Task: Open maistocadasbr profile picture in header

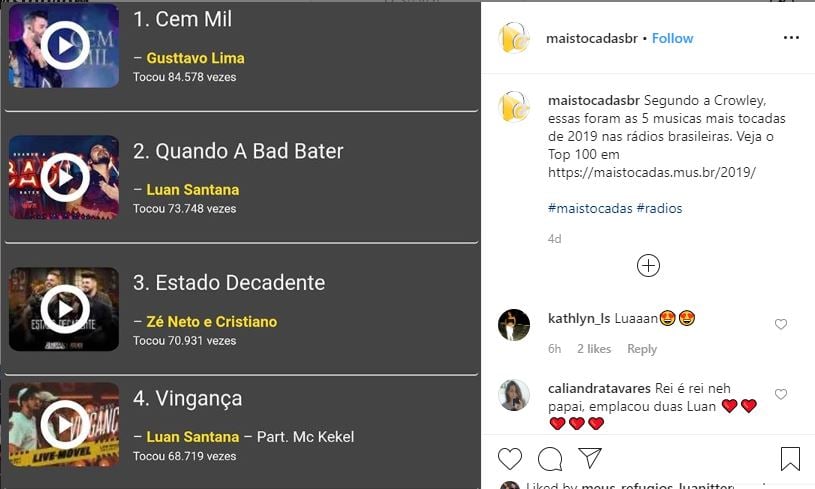Action: tap(514, 38)
